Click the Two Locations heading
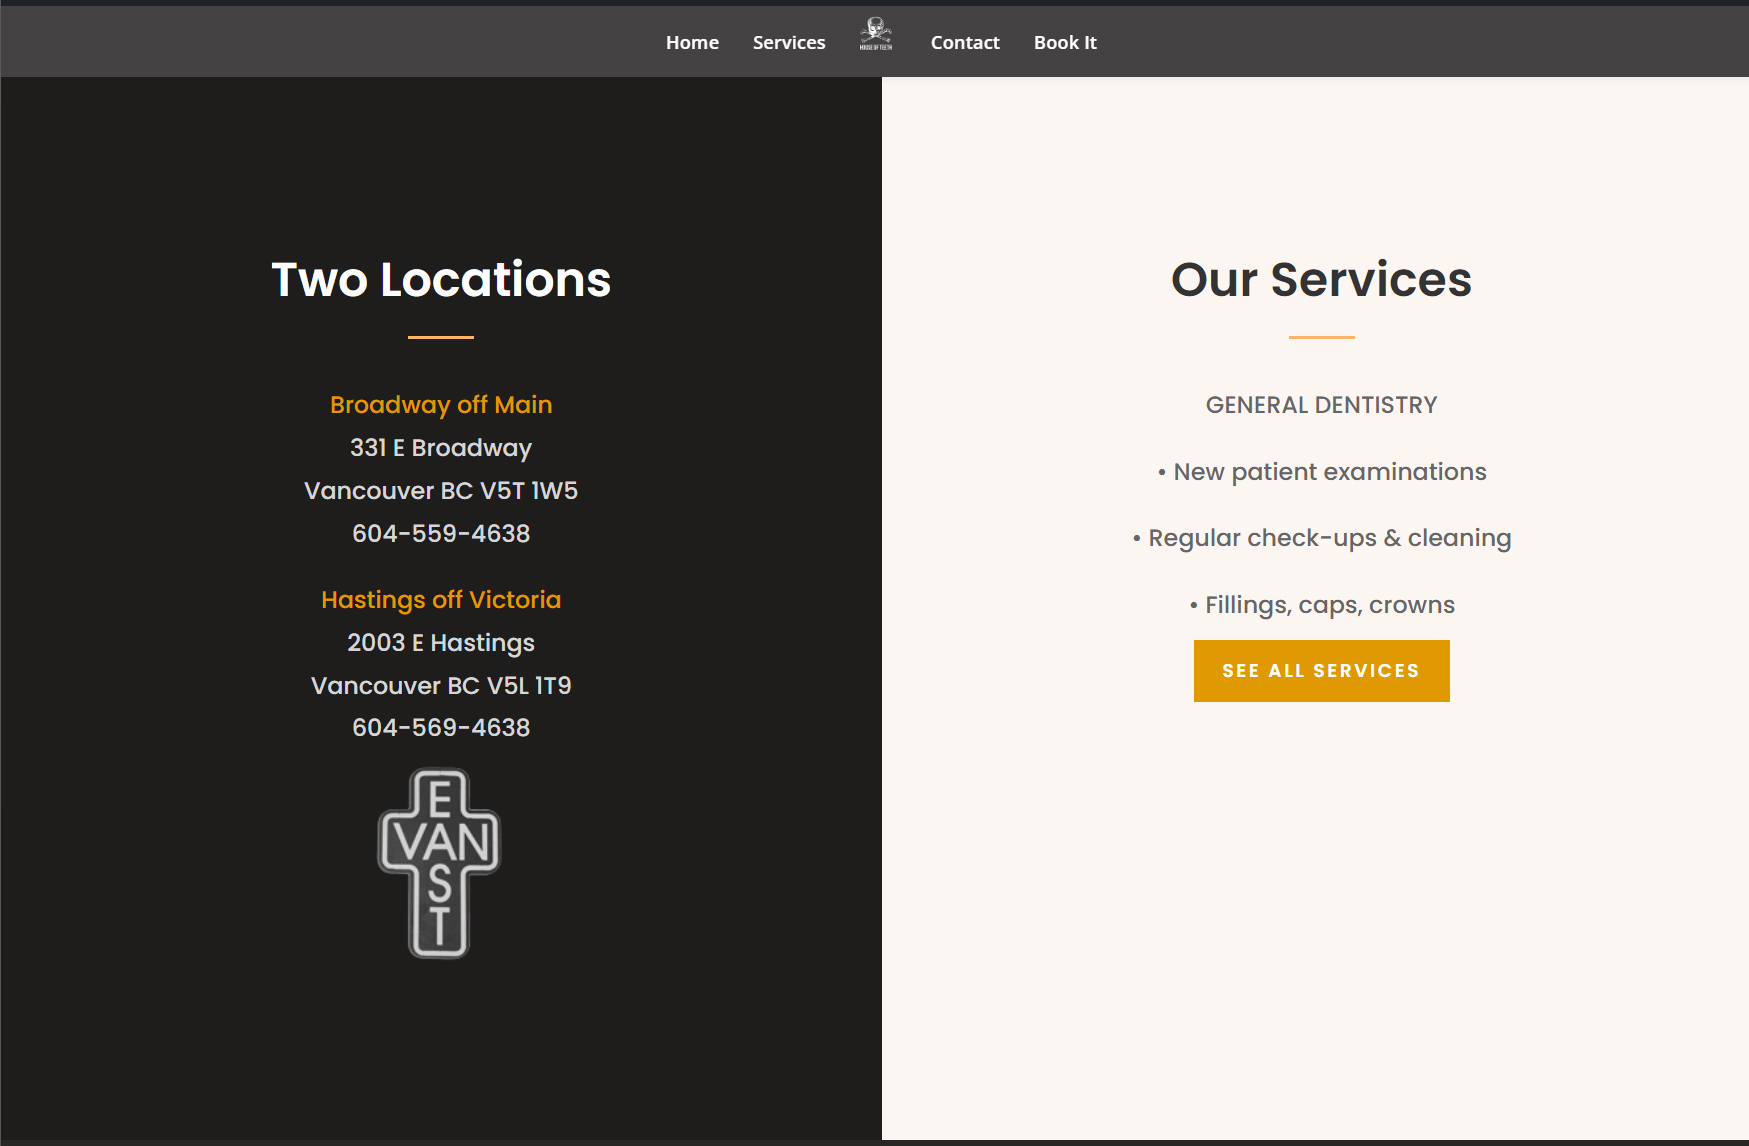The height and width of the screenshot is (1146, 1749). (441, 279)
